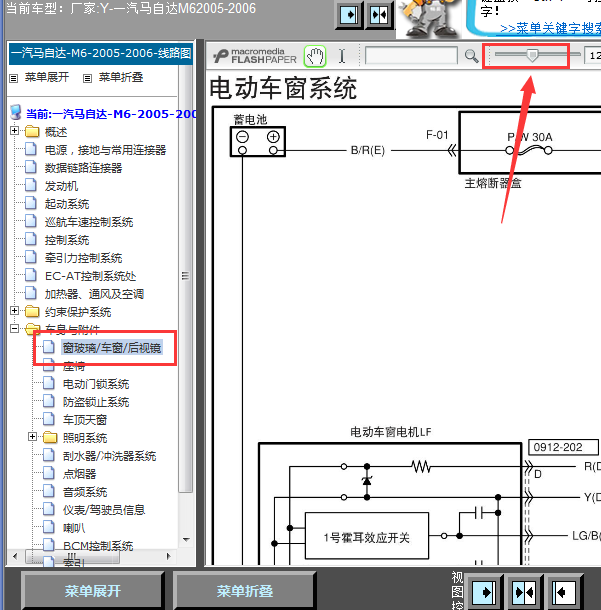Open 控制系统 tree item
601x610 pixels.
pos(67,240)
